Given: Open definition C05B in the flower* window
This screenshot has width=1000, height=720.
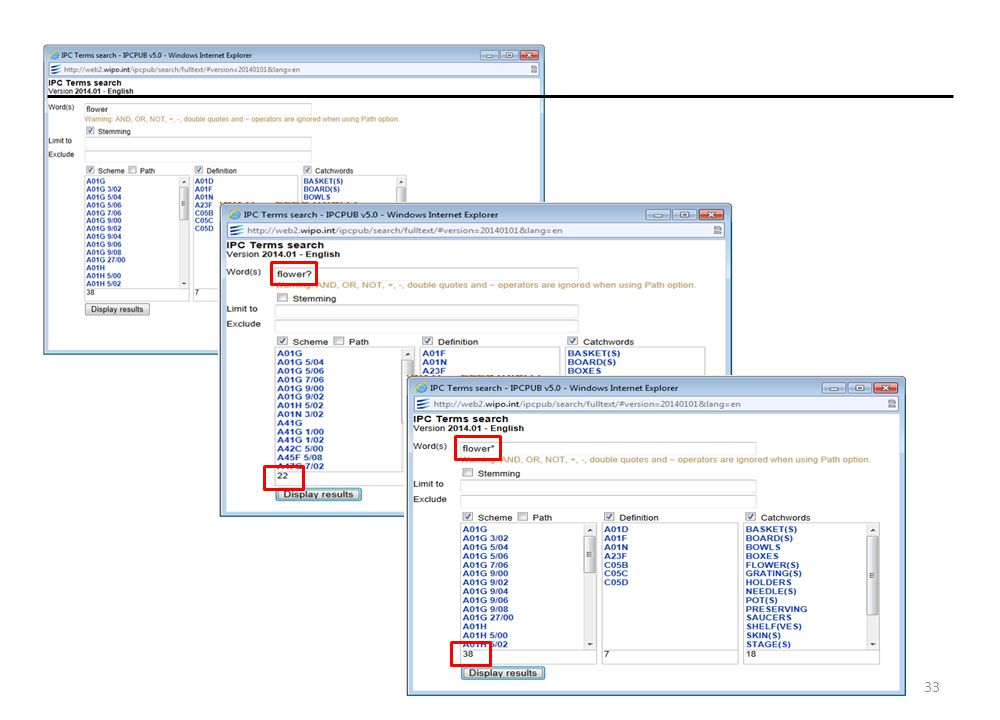Looking at the screenshot, I should [616, 565].
